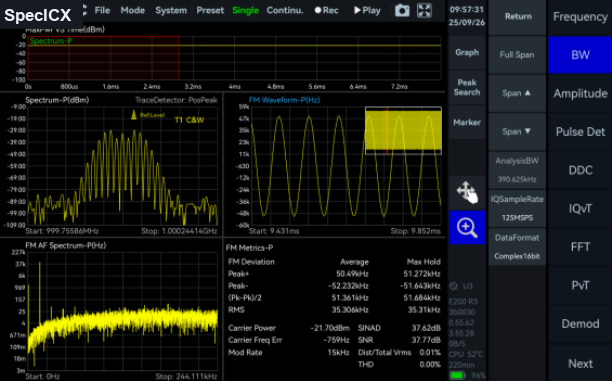This screenshot has height=381, width=612.
Task: Click Start: 999.75586MHz frequency label
Action: [x=62, y=231]
